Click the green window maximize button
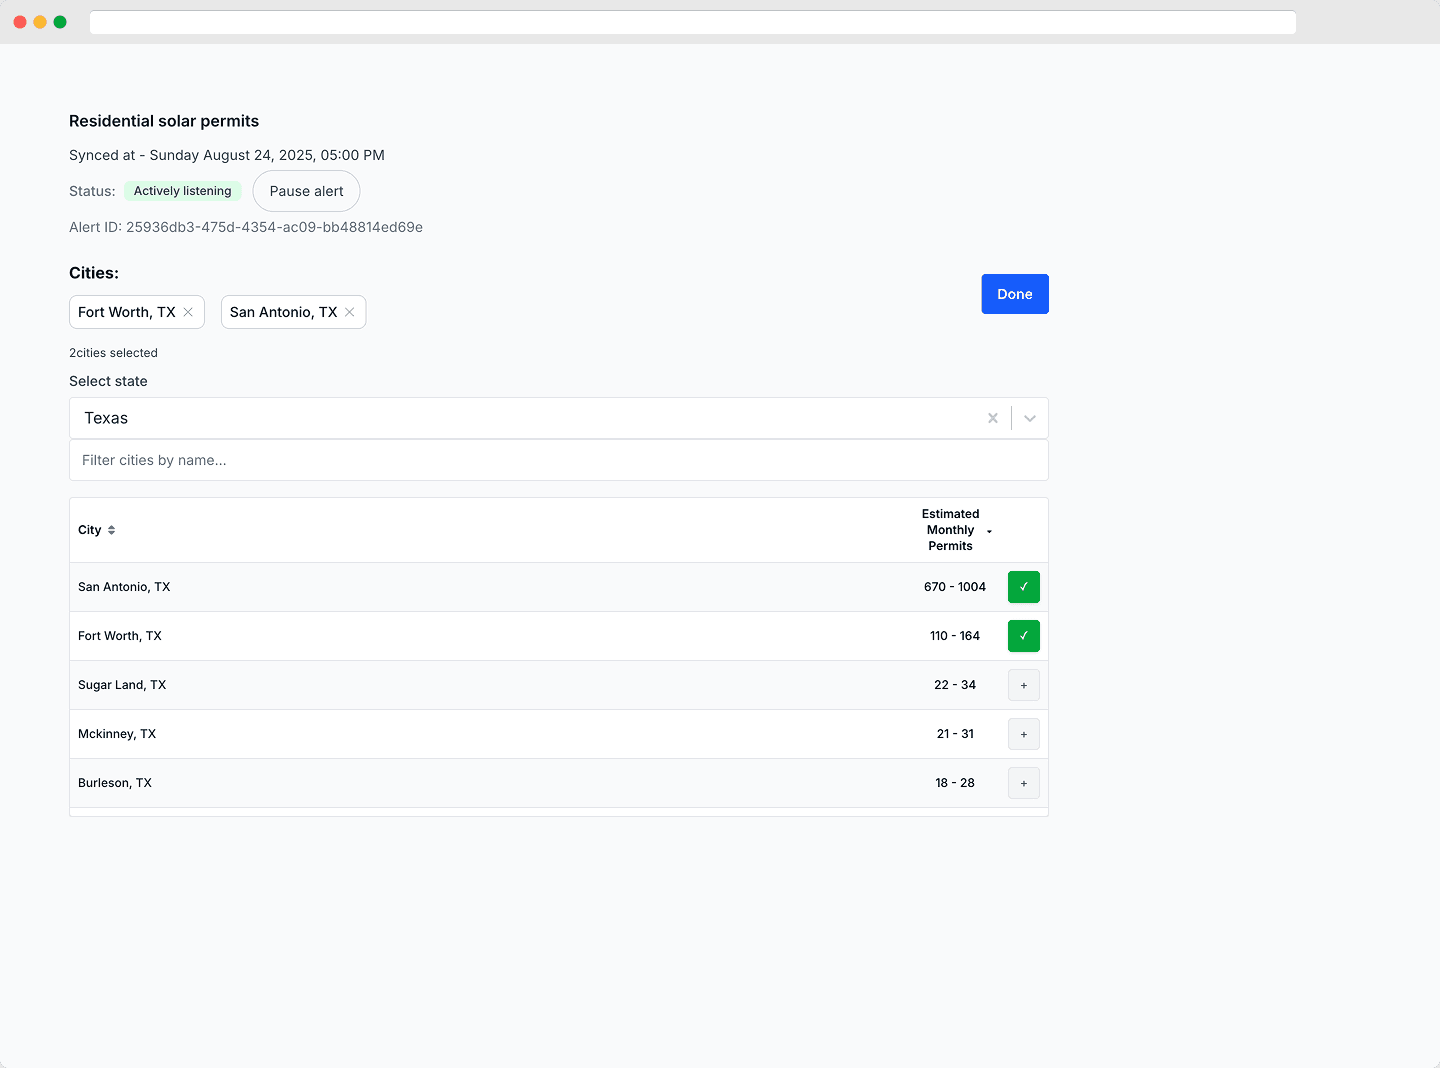This screenshot has width=1440, height=1068. [60, 22]
